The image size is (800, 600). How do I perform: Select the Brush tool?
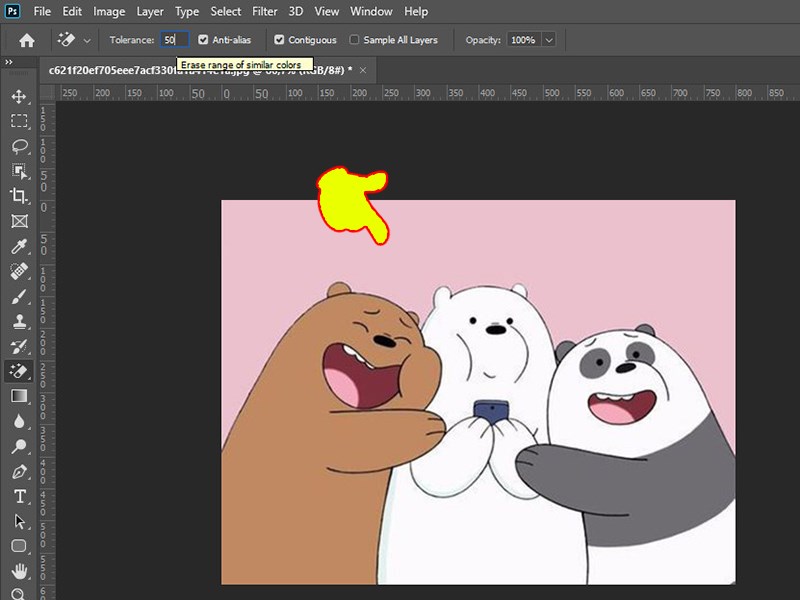click(x=19, y=297)
